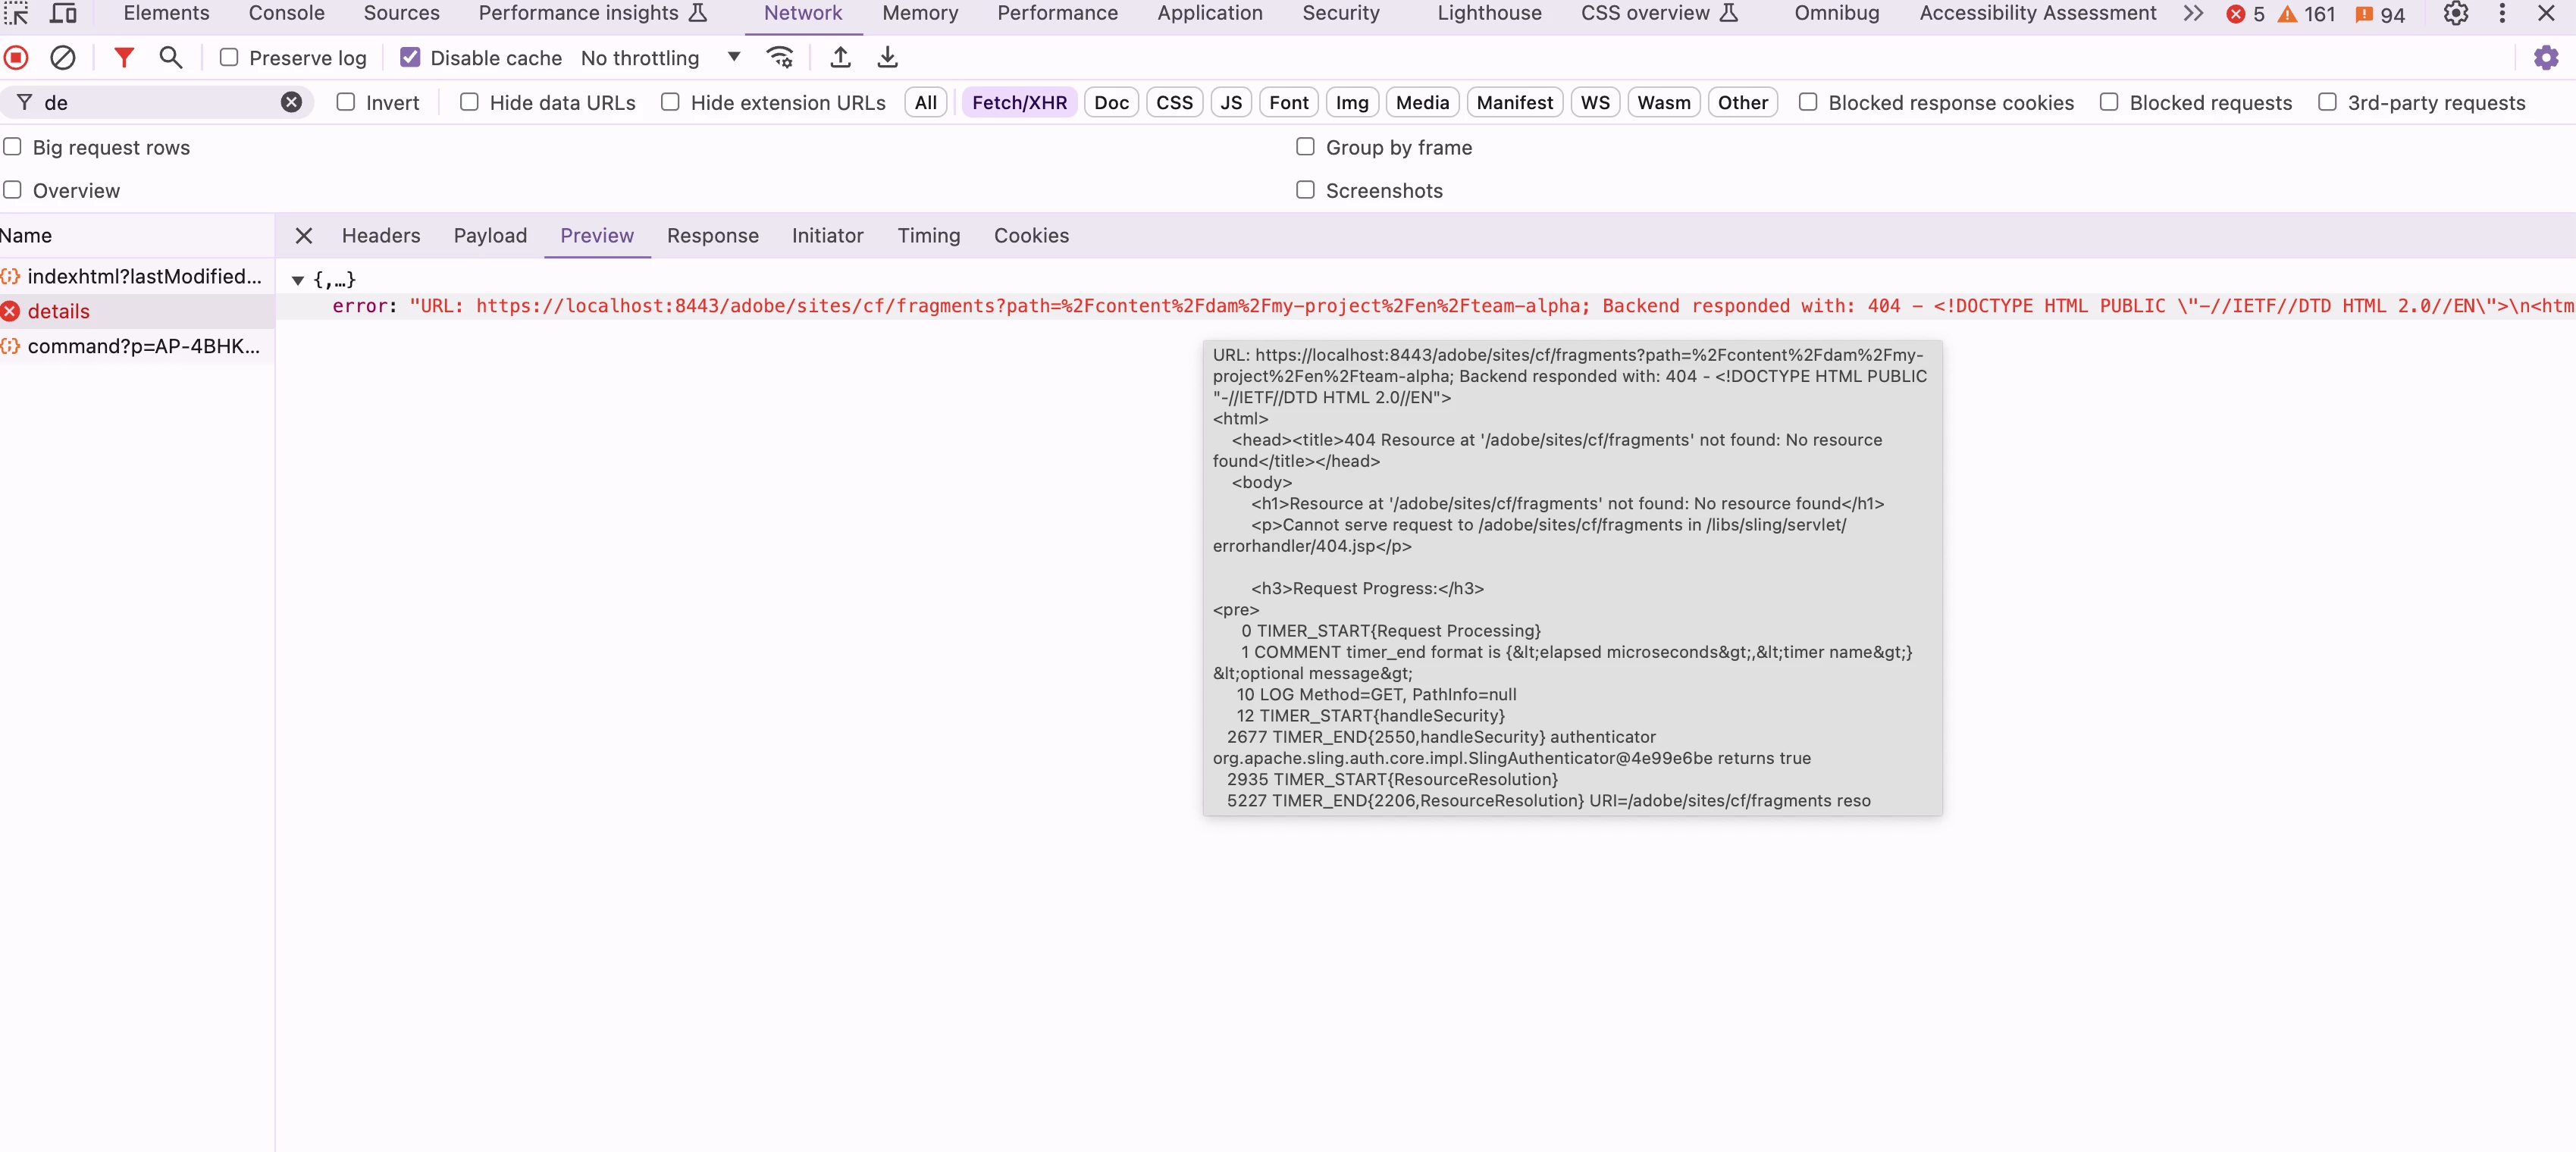The image size is (2576, 1152).
Task: Enable Preserve log checkbox
Action: pyautogui.click(x=229, y=58)
